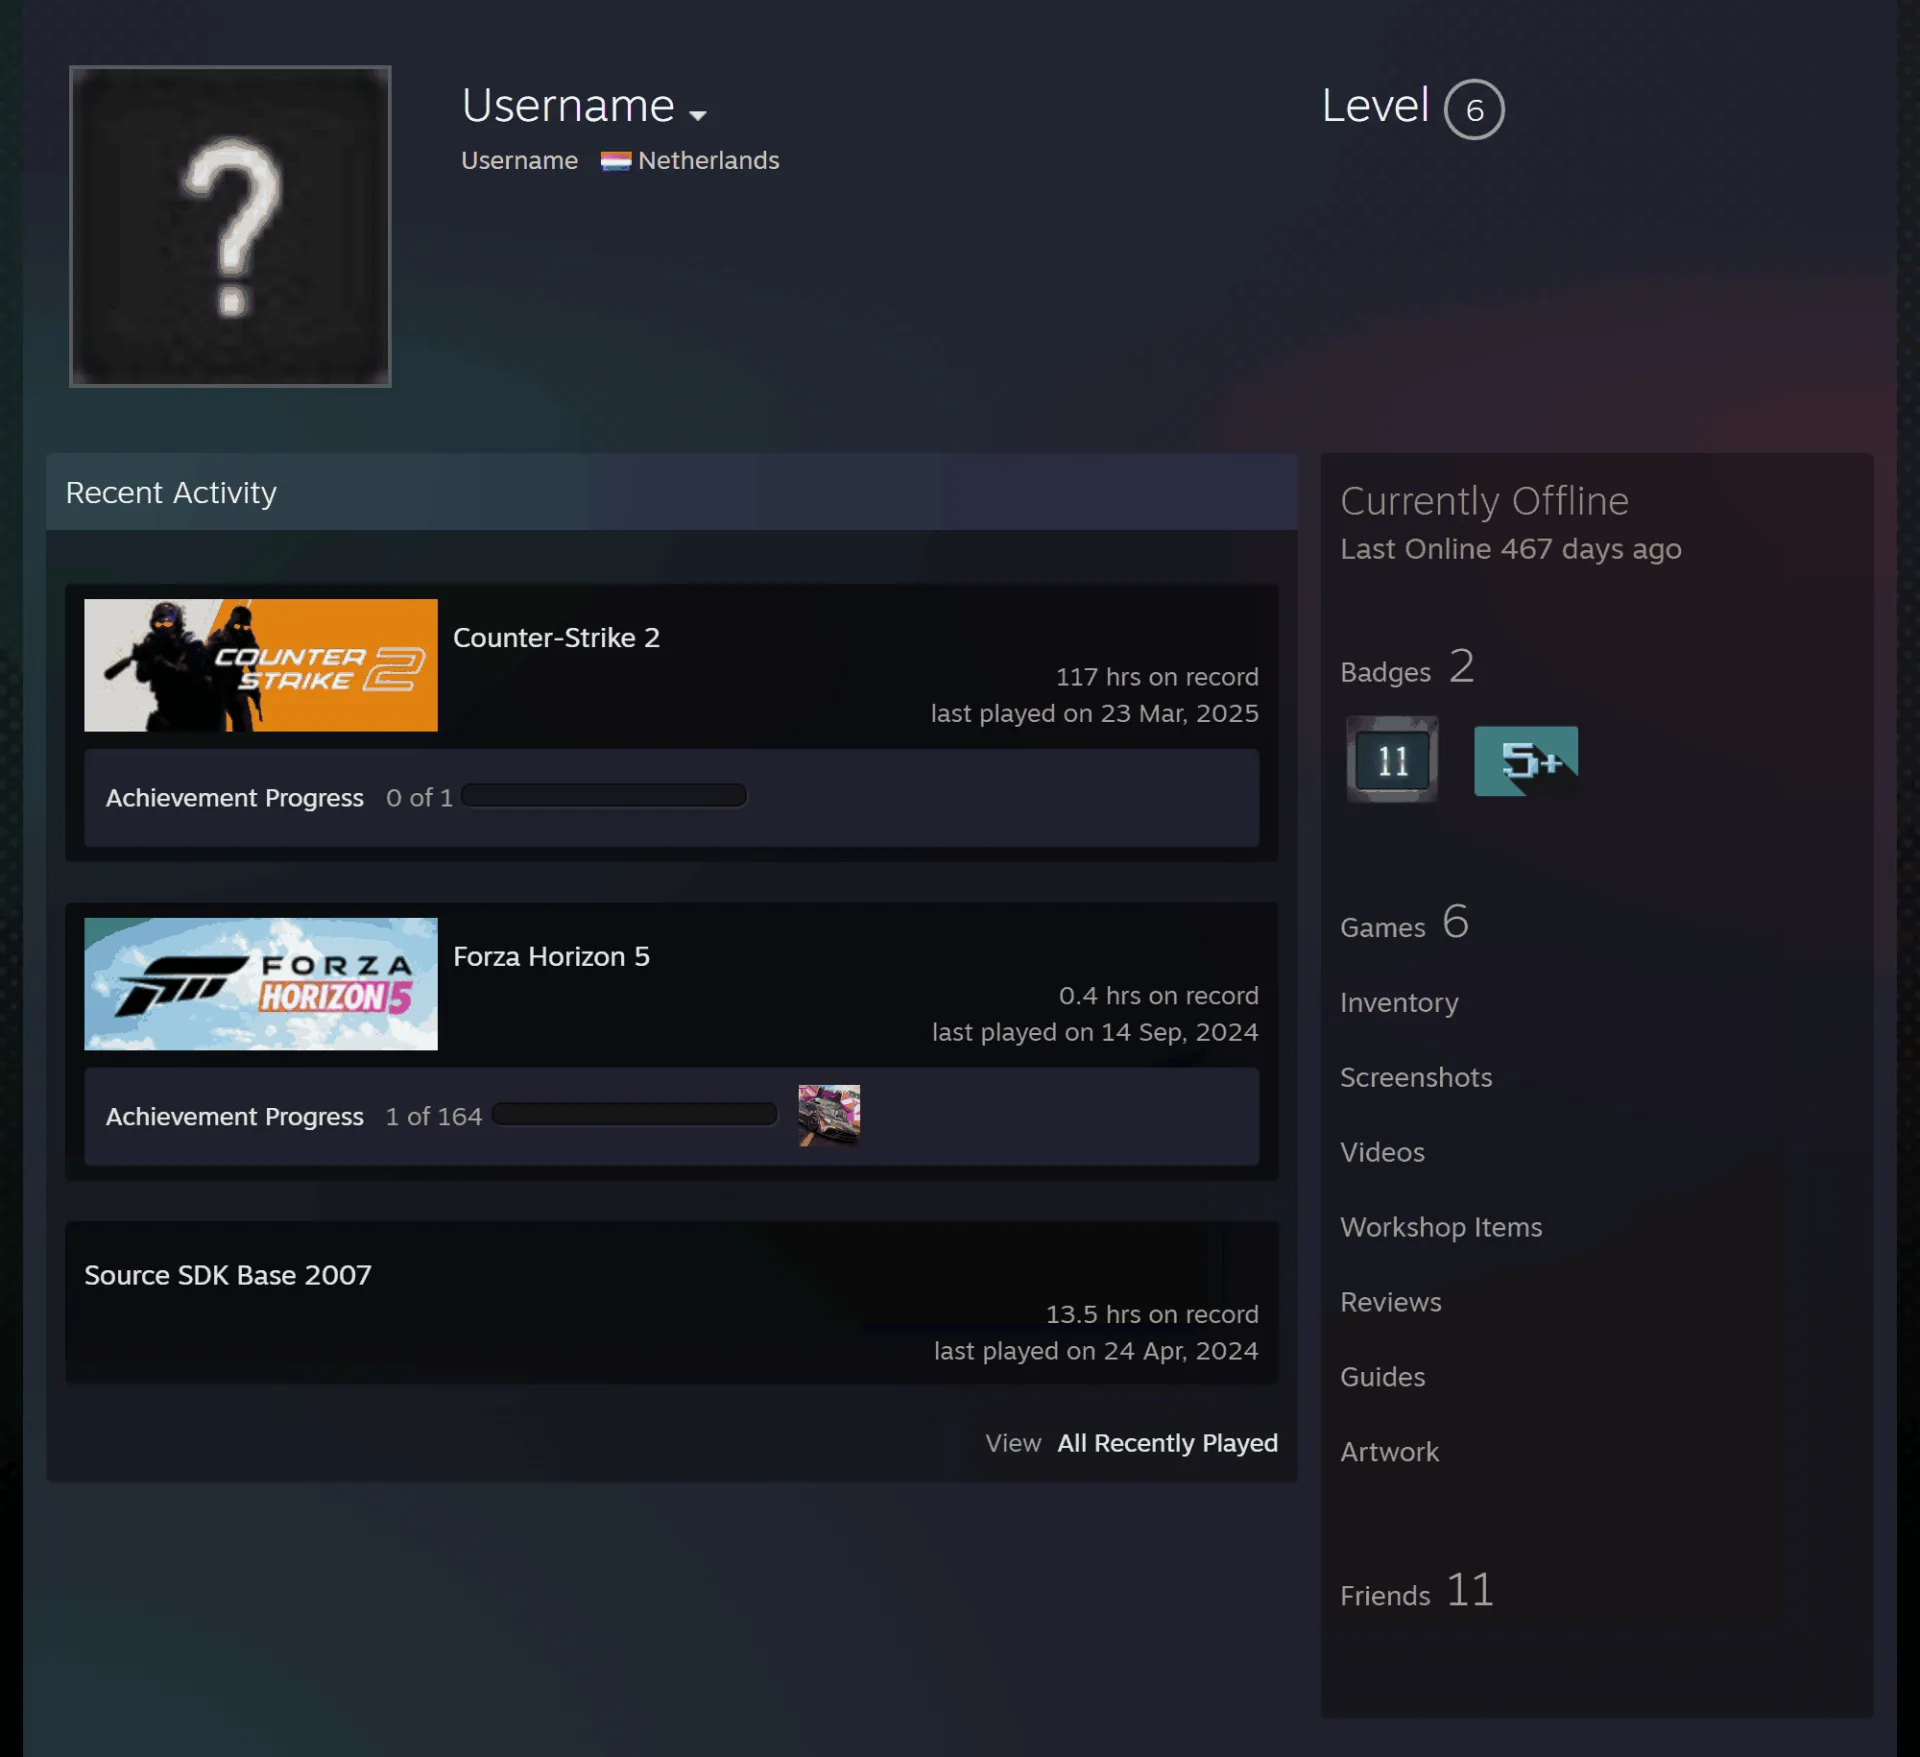Open the Reviews page

pos(1391,1302)
